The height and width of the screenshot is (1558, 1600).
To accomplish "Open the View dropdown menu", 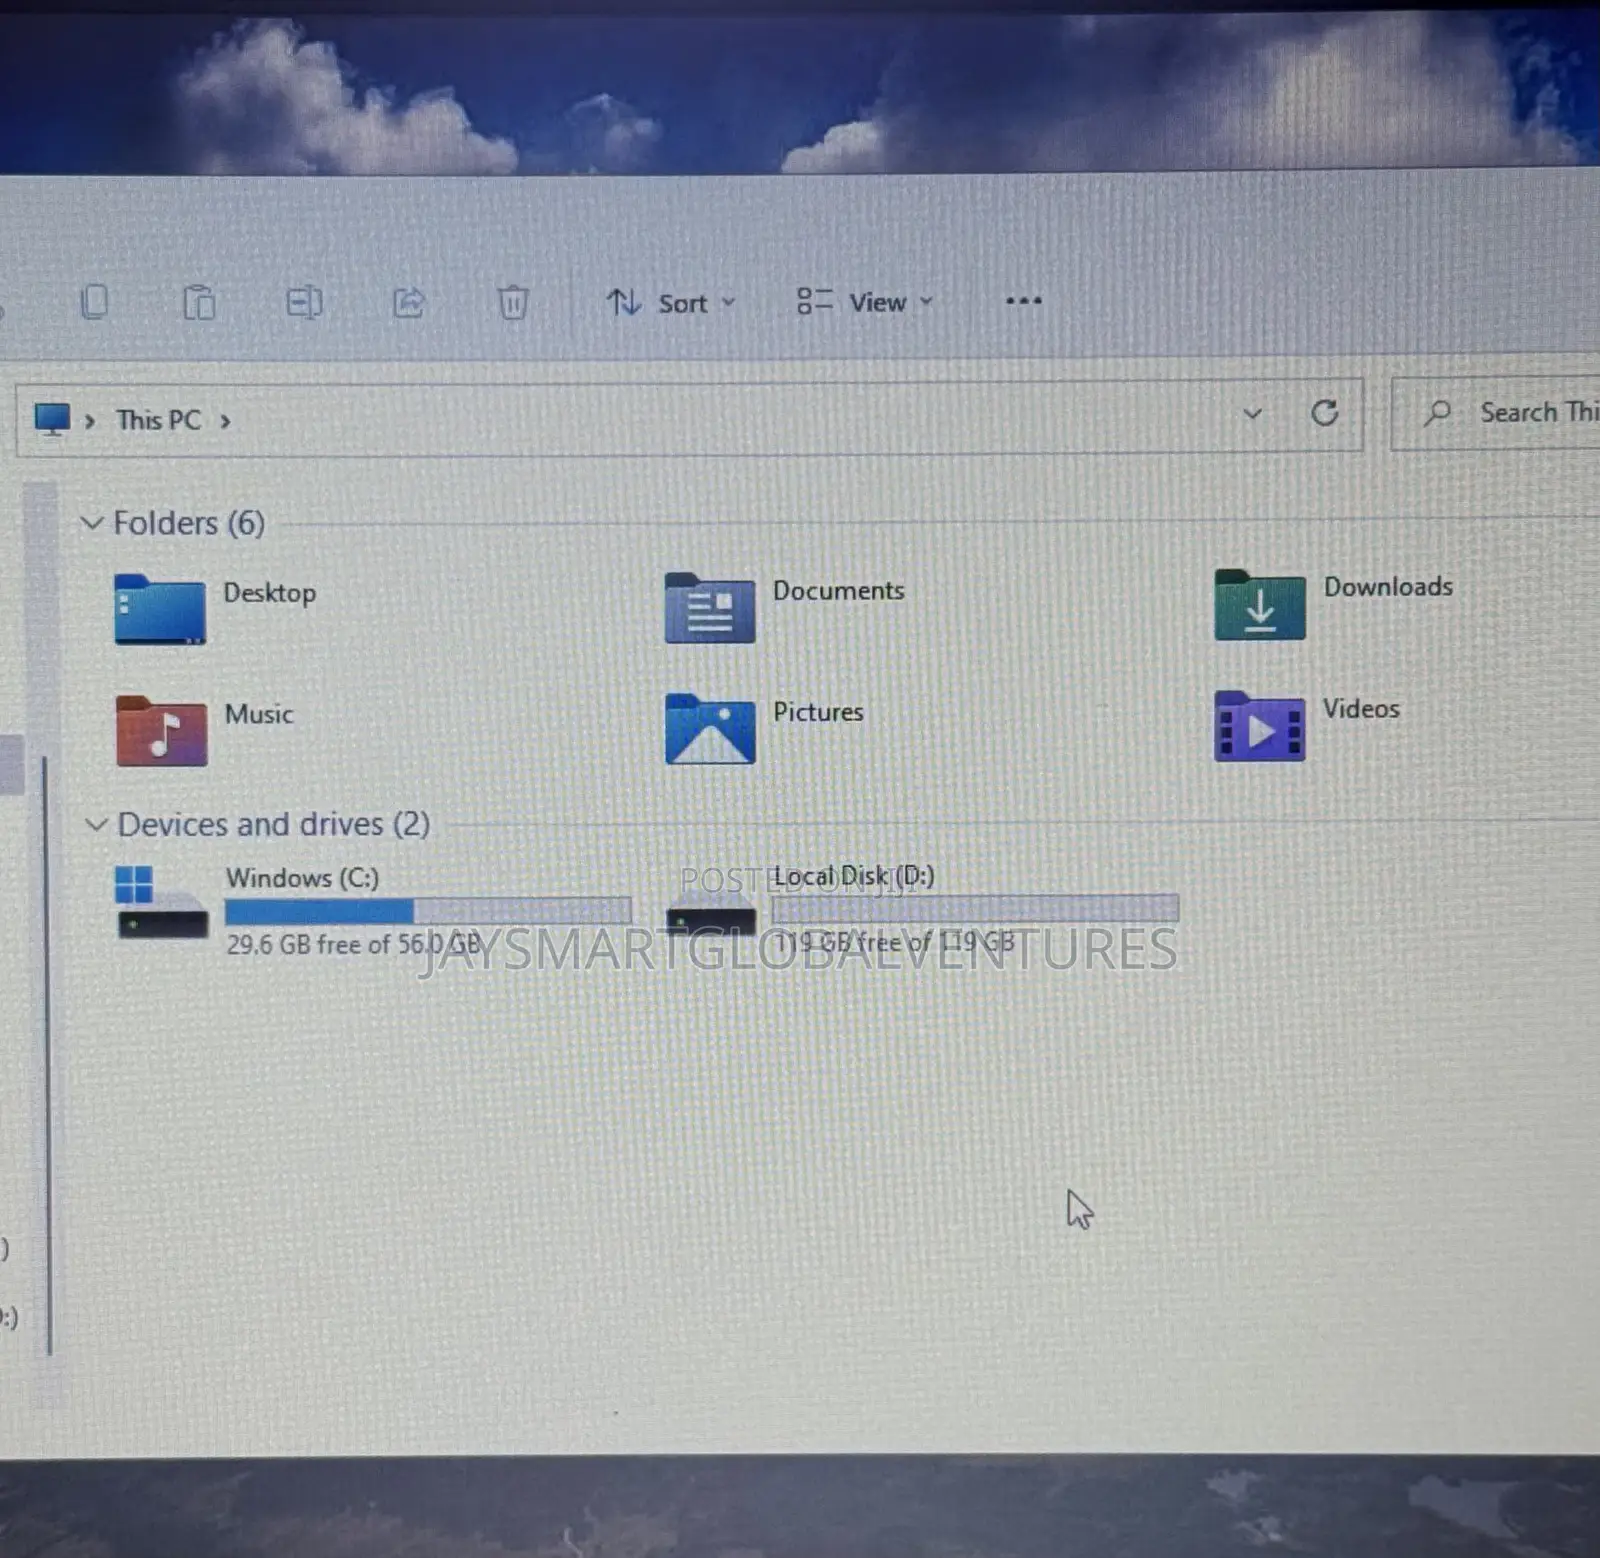I will 865,301.
